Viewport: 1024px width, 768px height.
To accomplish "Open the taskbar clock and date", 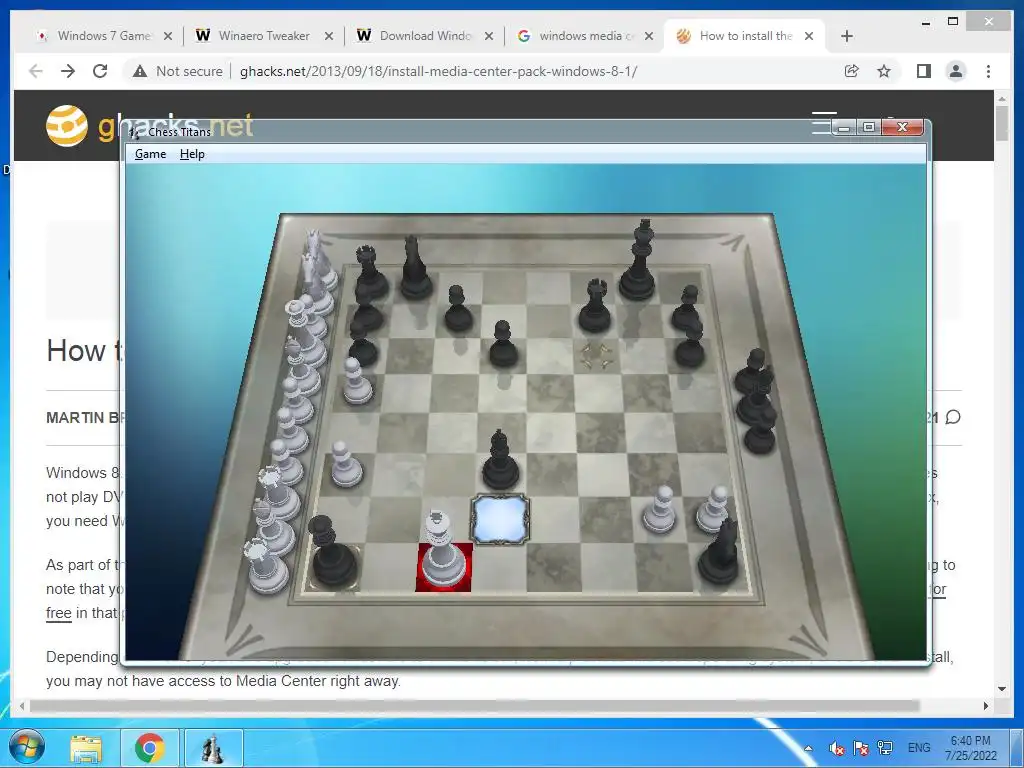I will [x=970, y=748].
